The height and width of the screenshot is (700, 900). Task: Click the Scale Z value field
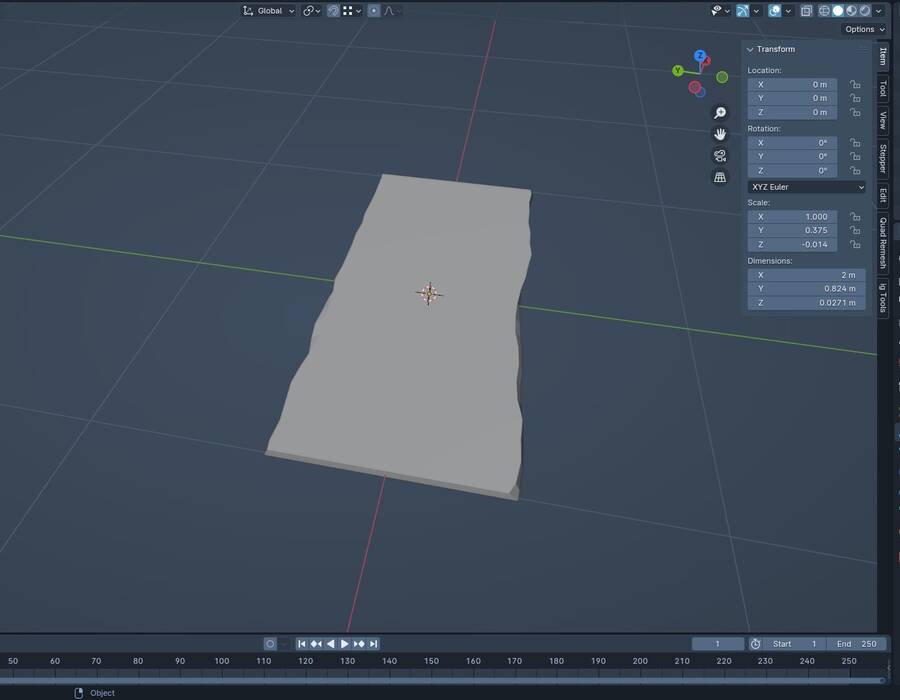[792, 244]
